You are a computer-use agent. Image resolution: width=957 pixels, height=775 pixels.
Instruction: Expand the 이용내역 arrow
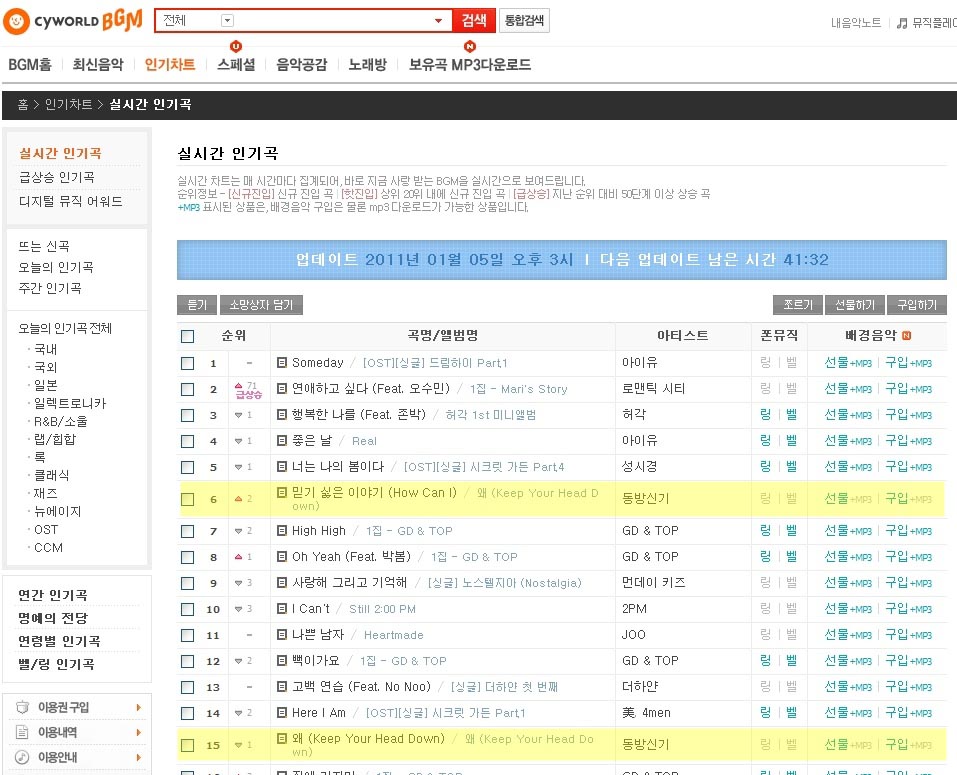(139, 732)
